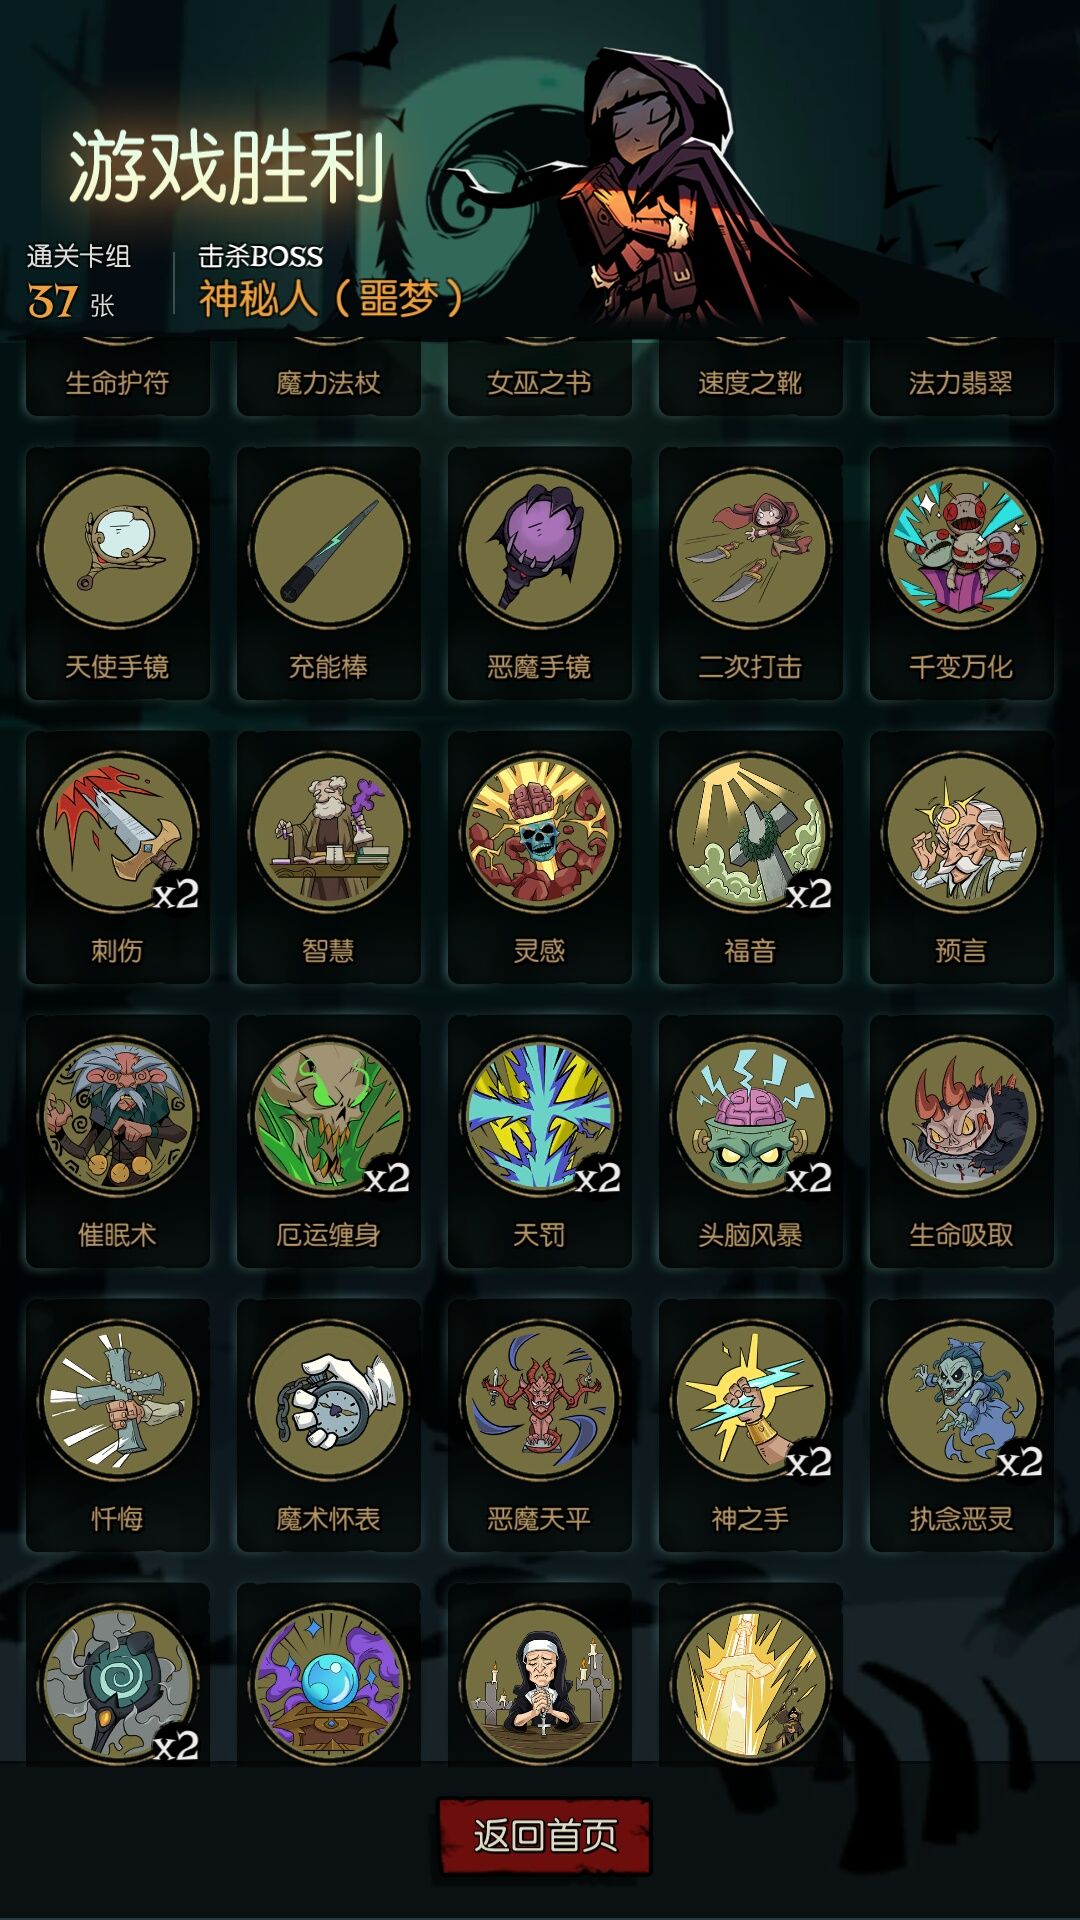Image resolution: width=1080 pixels, height=1920 pixels.
Task: Select the 灵感 skull brain card
Action: (540, 857)
